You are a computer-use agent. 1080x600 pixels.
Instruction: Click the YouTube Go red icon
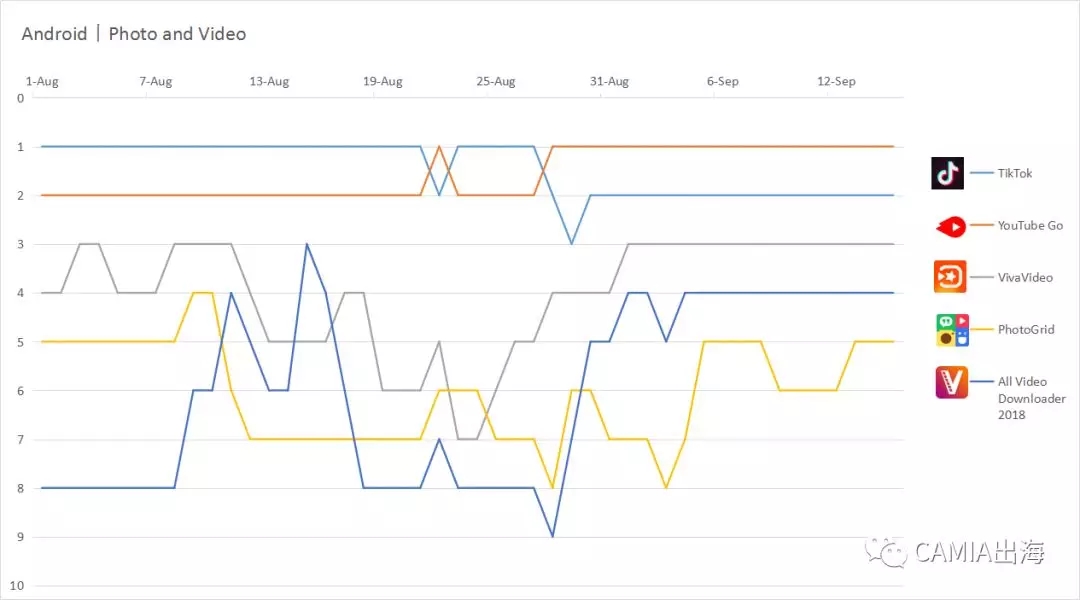951,226
